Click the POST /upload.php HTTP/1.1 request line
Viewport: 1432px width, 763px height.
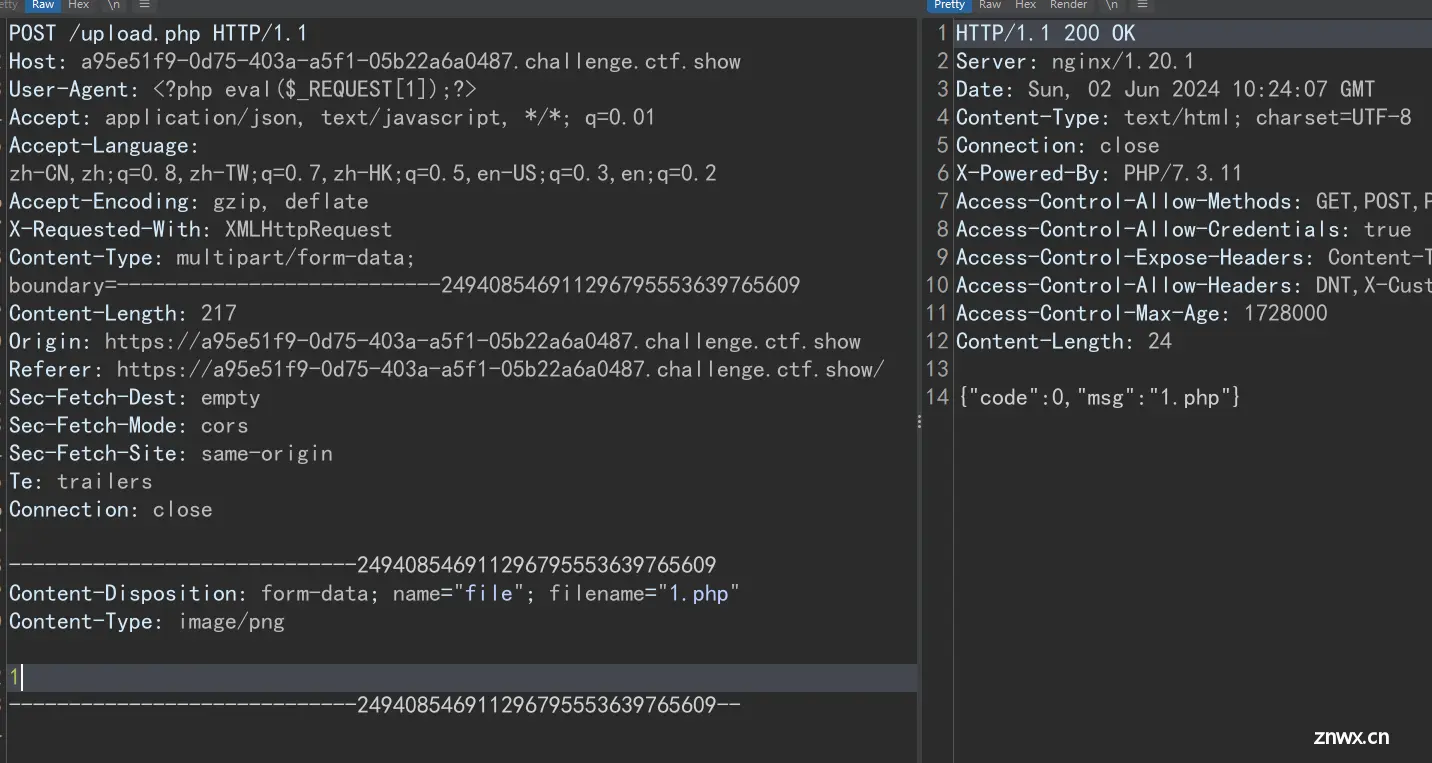click(x=158, y=33)
